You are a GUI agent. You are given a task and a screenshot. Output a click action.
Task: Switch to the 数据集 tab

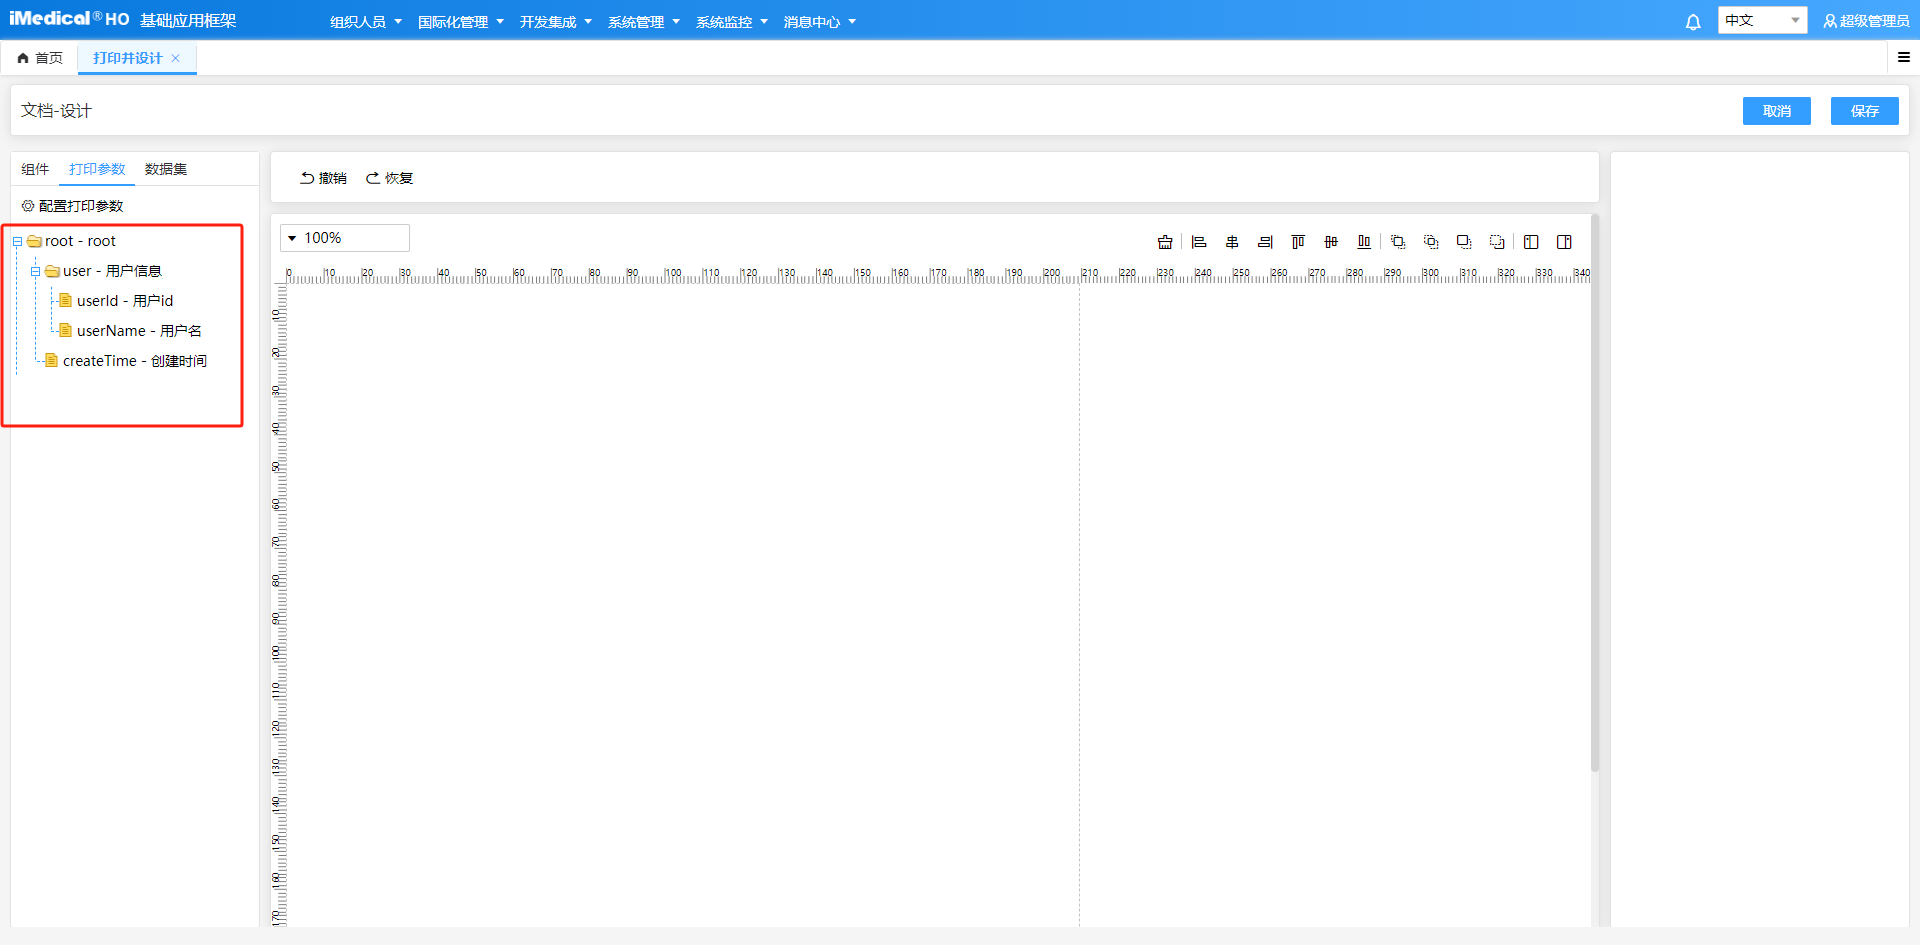click(166, 169)
